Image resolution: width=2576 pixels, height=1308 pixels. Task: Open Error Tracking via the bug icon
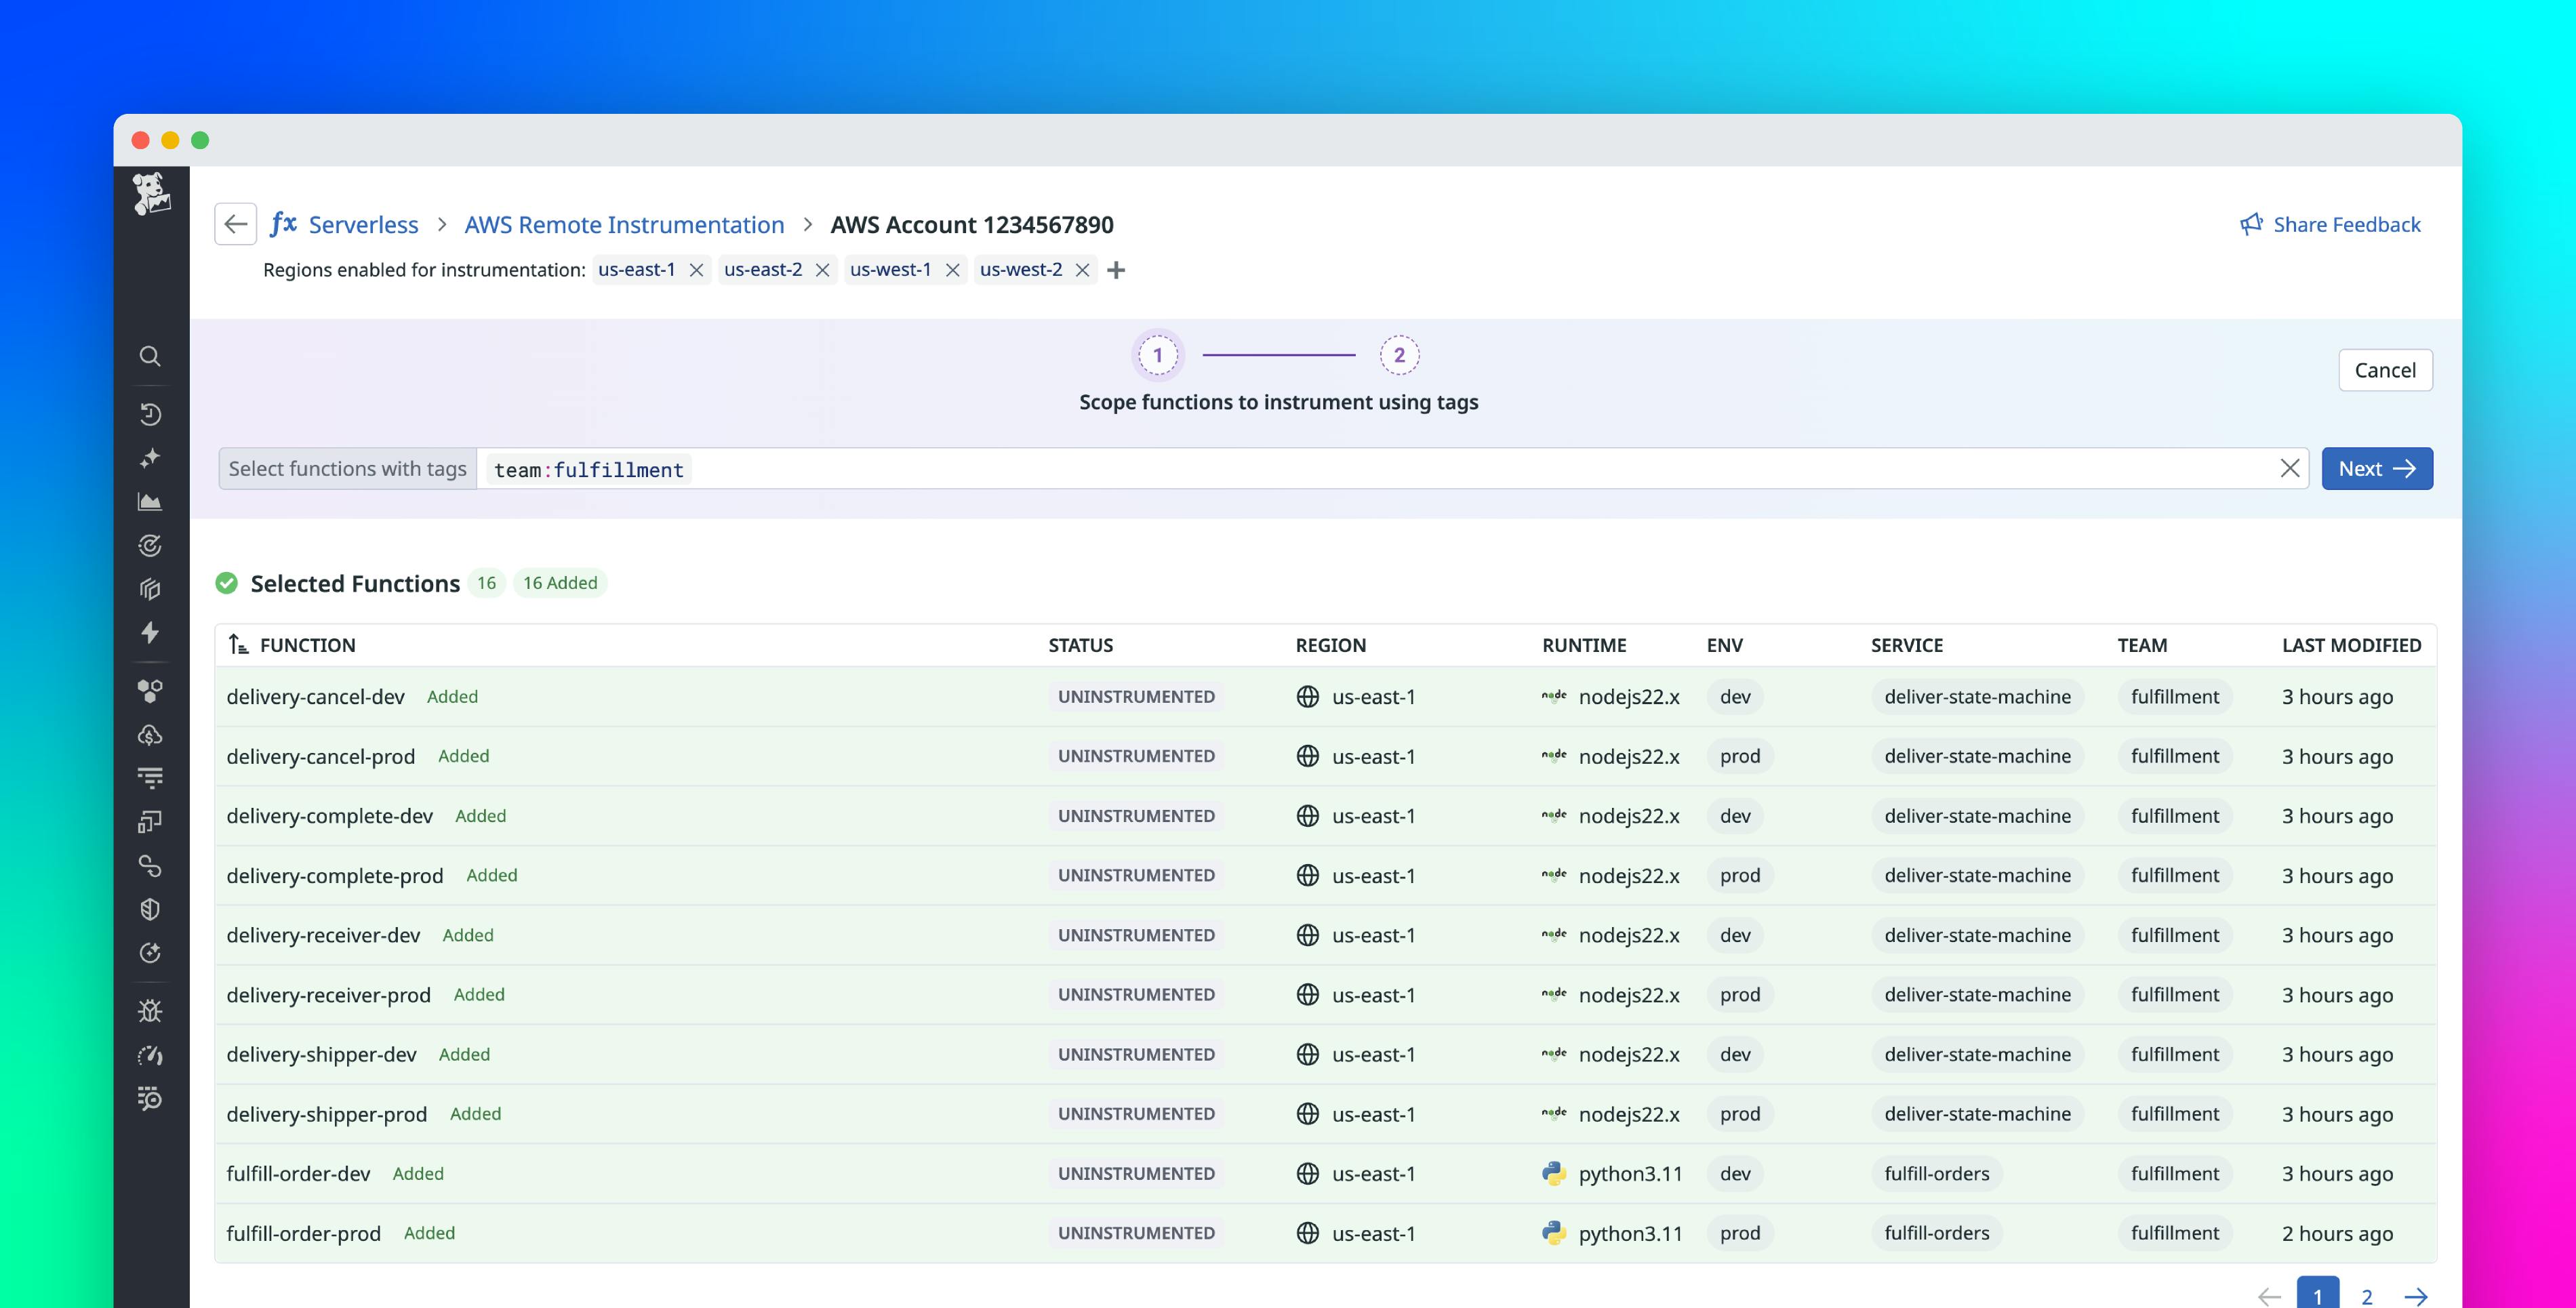coord(150,1010)
